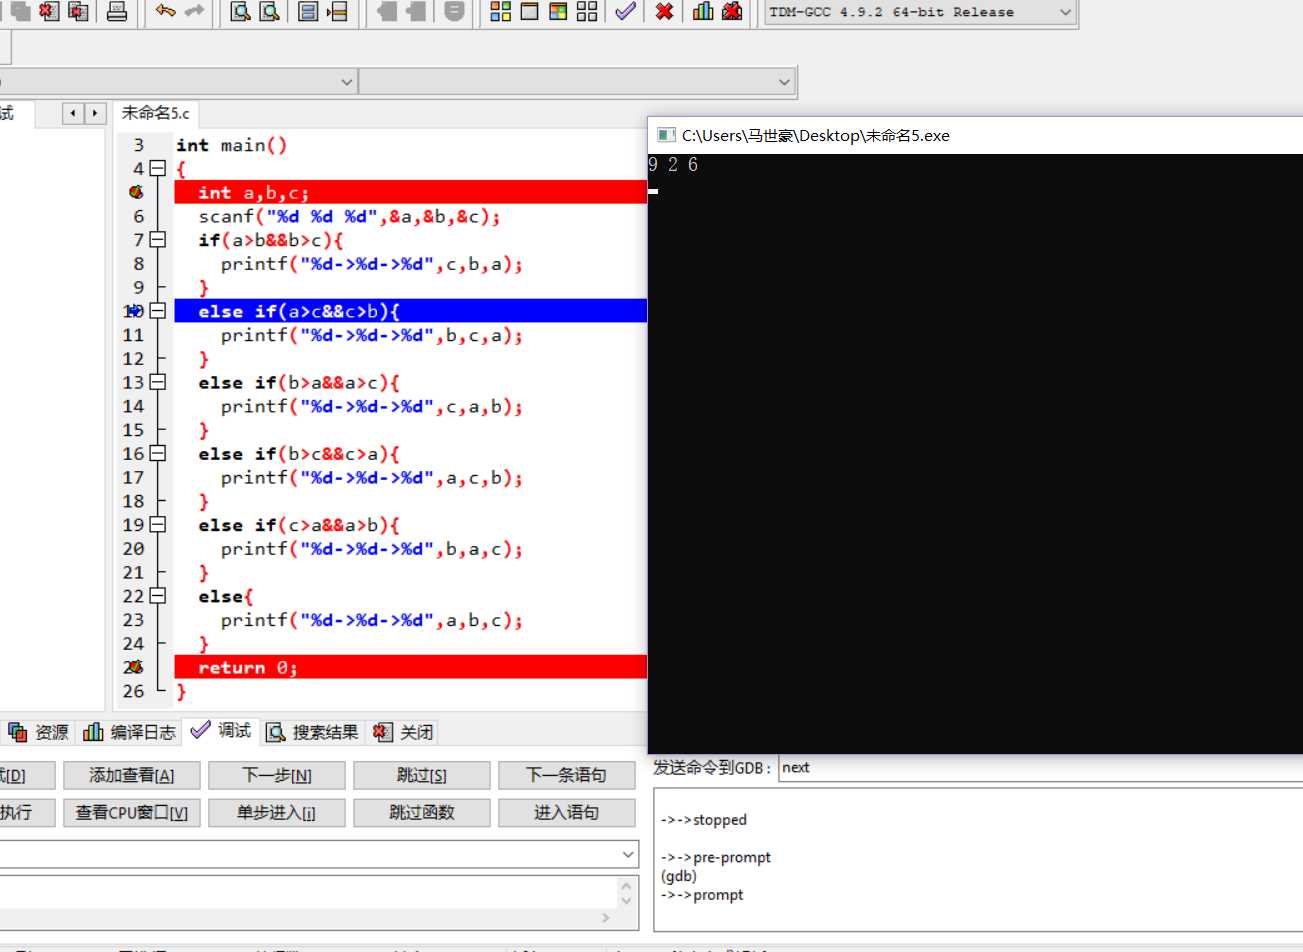Collapse the else-if fold at line 13
This screenshot has height=952, width=1303.
pos(157,382)
